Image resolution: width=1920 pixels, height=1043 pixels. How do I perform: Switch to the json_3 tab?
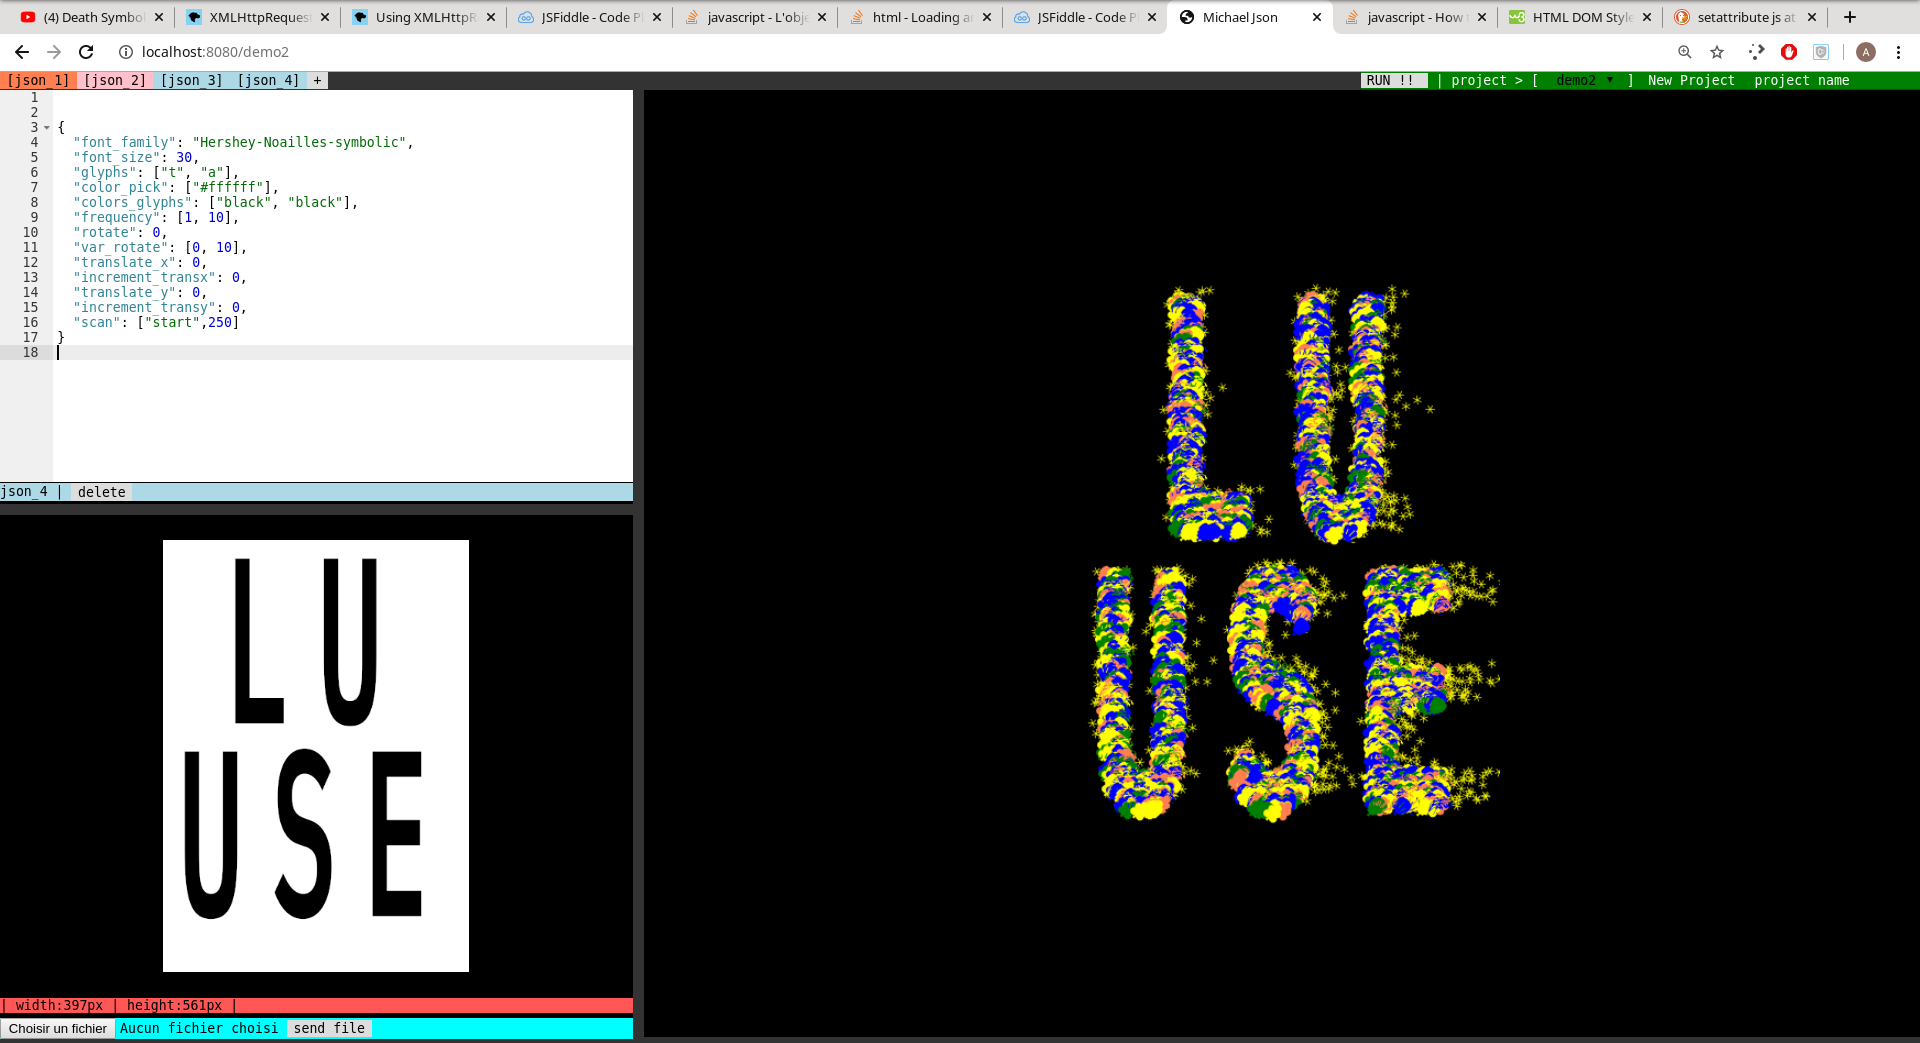pyautogui.click(x=191, y=81)
